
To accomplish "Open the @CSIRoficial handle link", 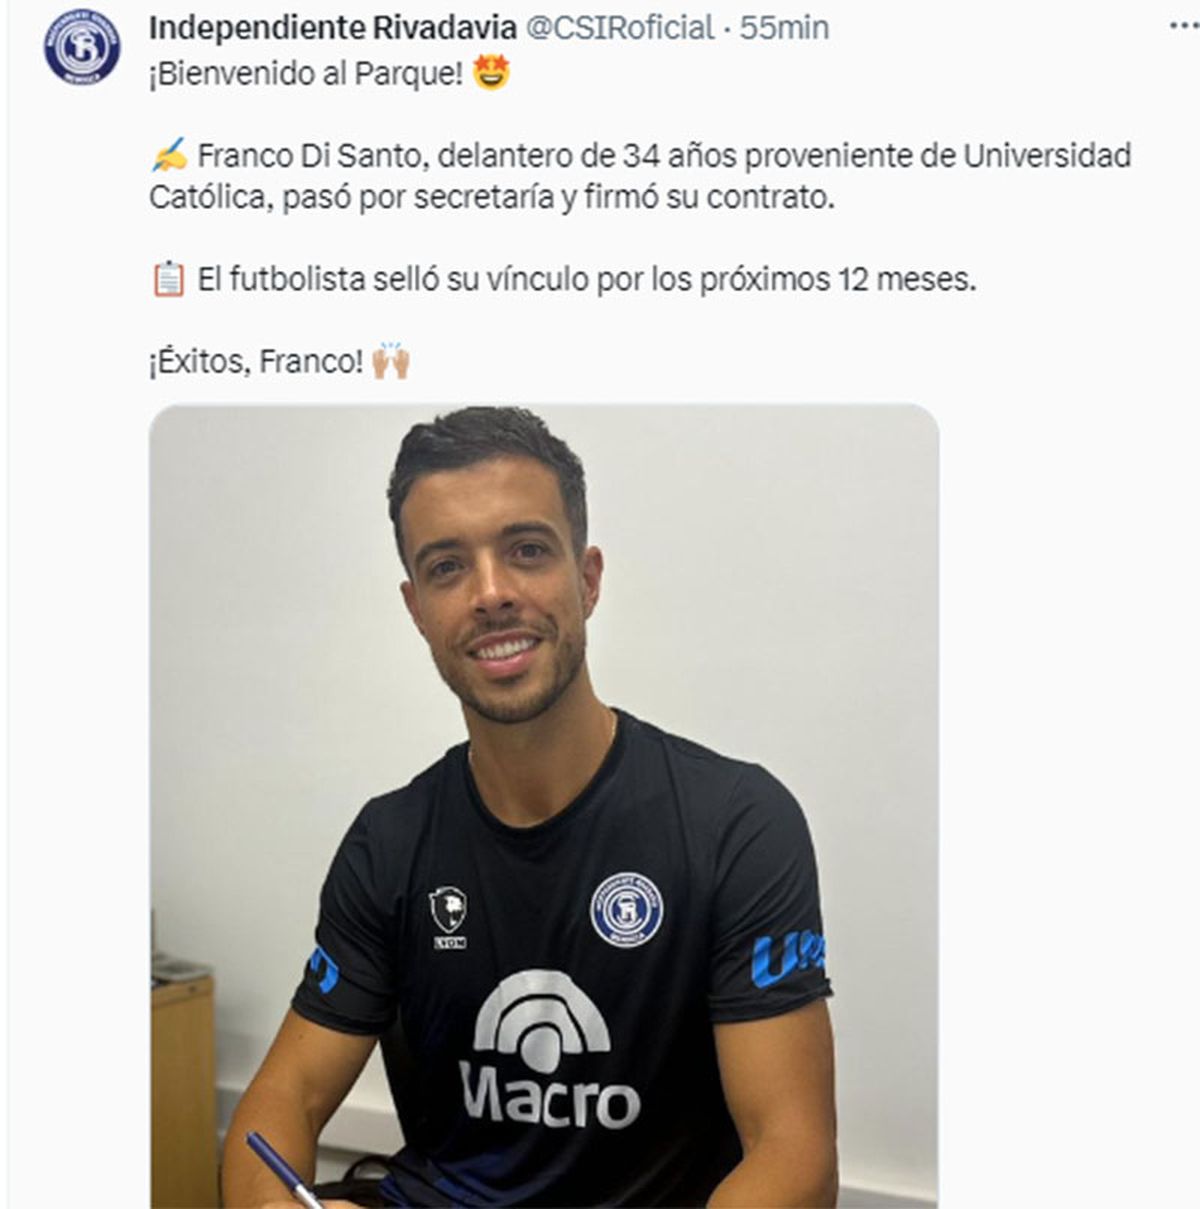I will (x=620, y=28).
